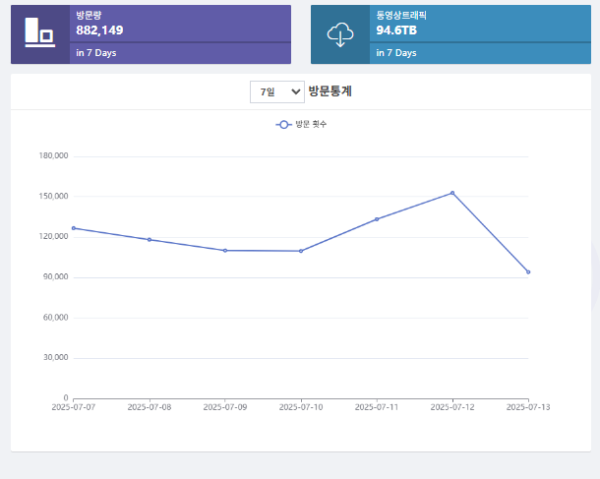This screenshot has width=600, height=479.
Task: Click the peak data point at 2025-07-12
Action: tap(452, 193)
